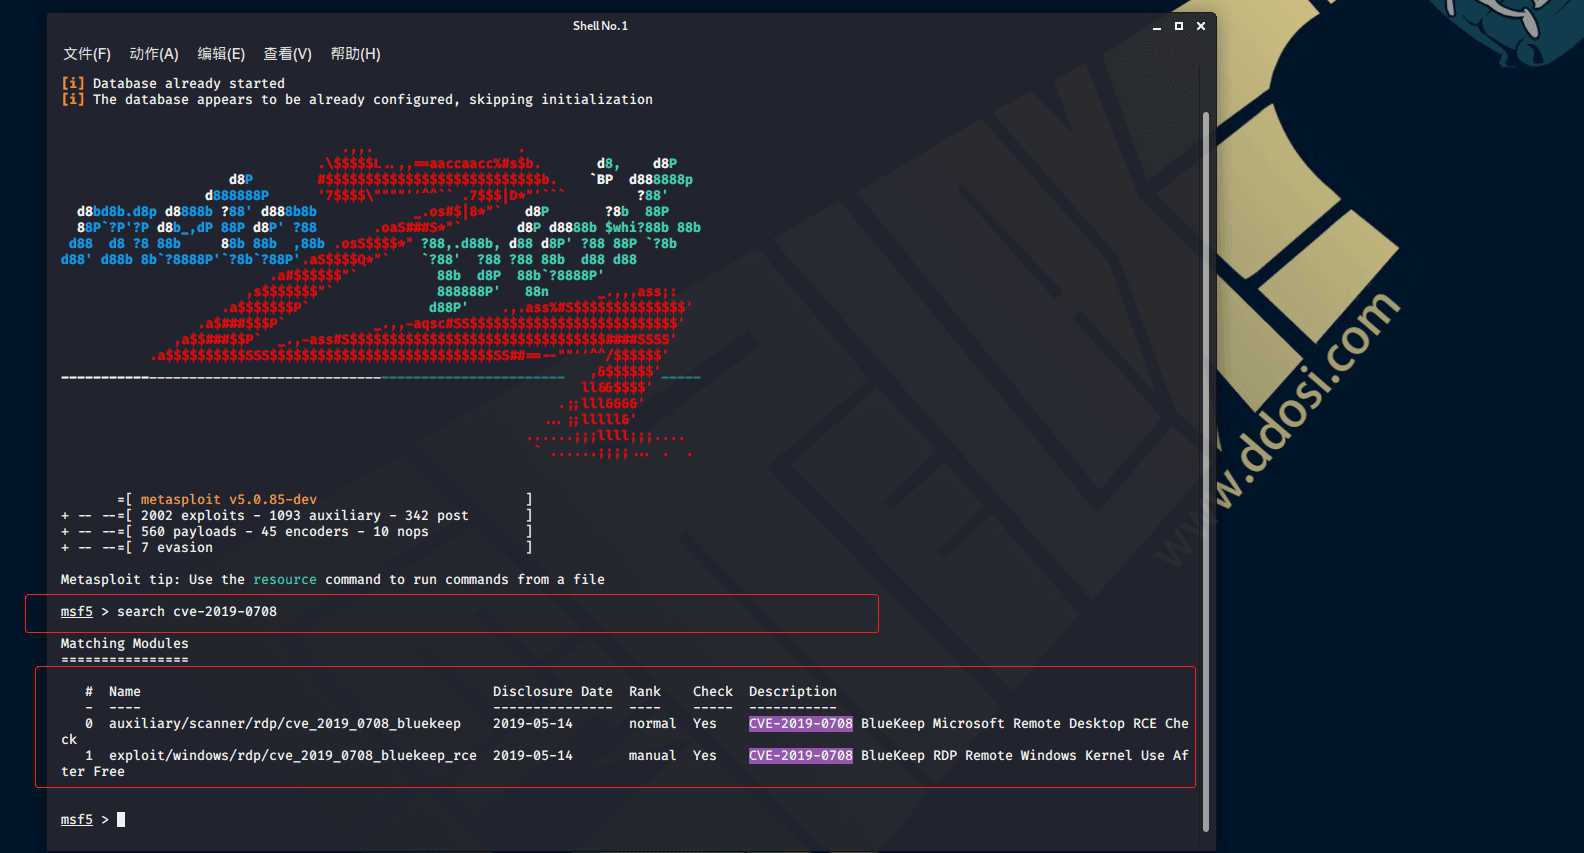
Task: Open the 文件(F) menu
Action: pyautogui.click(x=87, y=54)
